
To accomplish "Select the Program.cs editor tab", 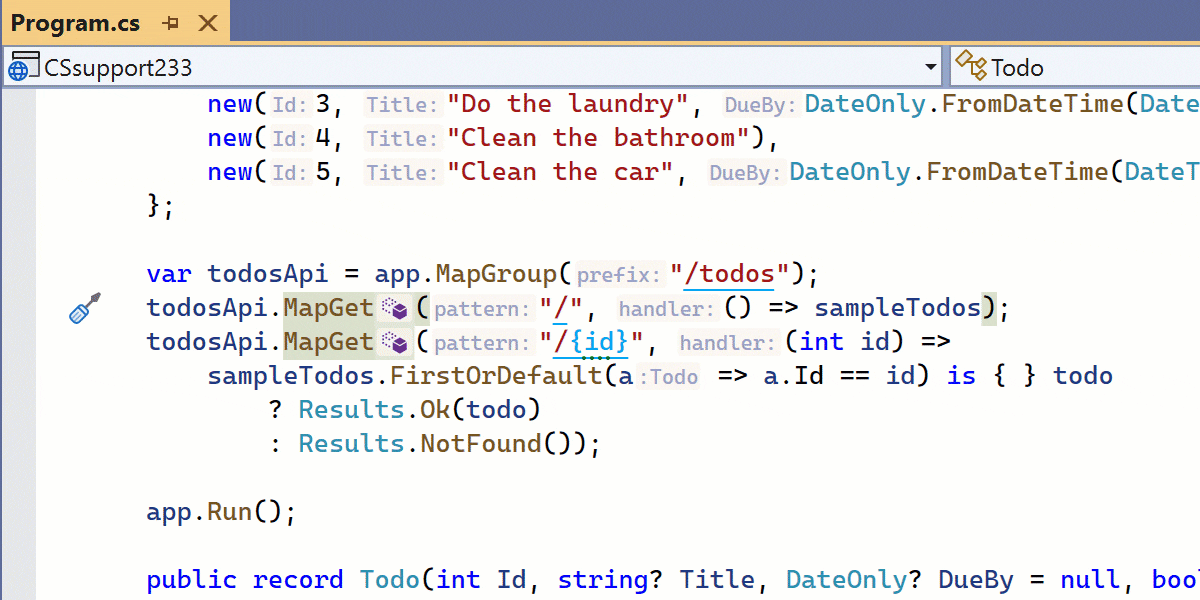I will 76,23.
